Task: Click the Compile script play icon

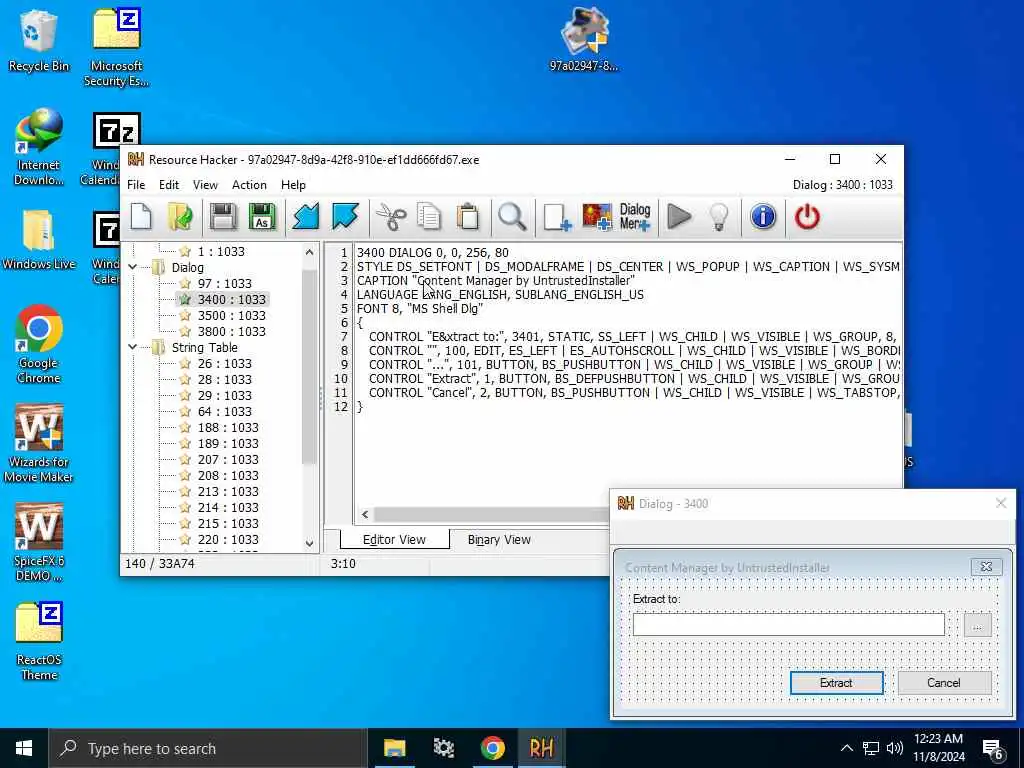Action: [679, 217]
